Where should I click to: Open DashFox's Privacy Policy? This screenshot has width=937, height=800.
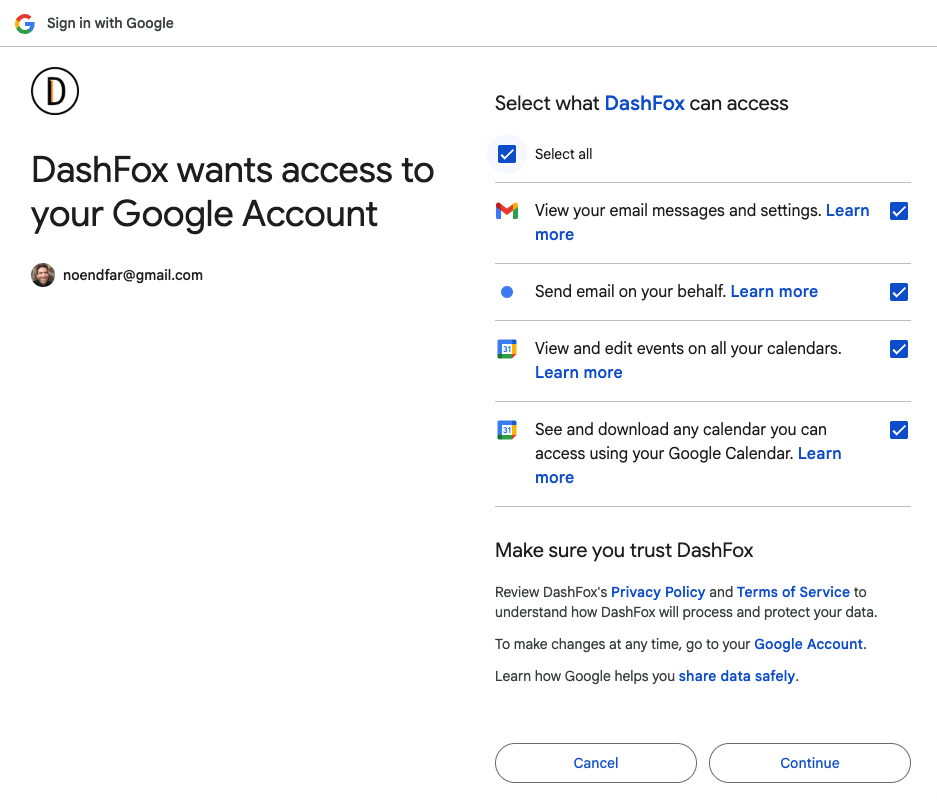(658, 592)
